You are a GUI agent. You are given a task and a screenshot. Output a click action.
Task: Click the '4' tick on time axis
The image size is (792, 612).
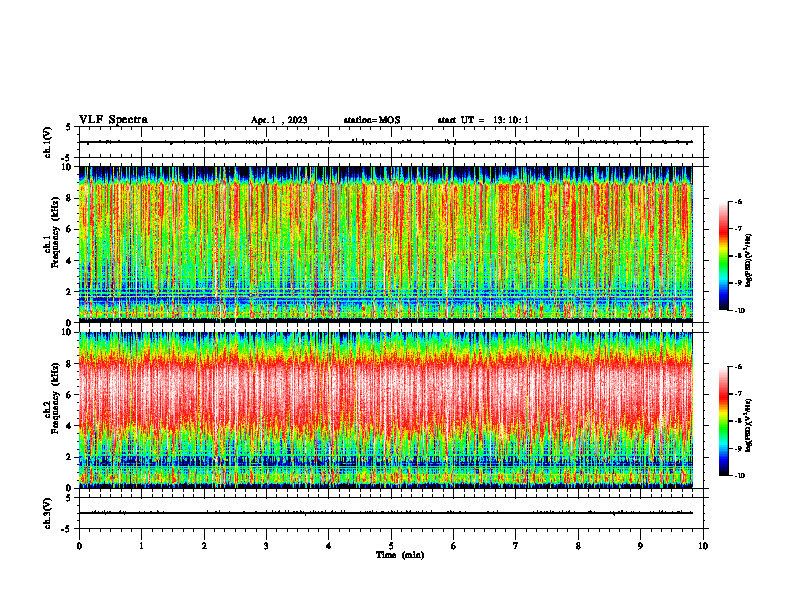pos(329,546)
